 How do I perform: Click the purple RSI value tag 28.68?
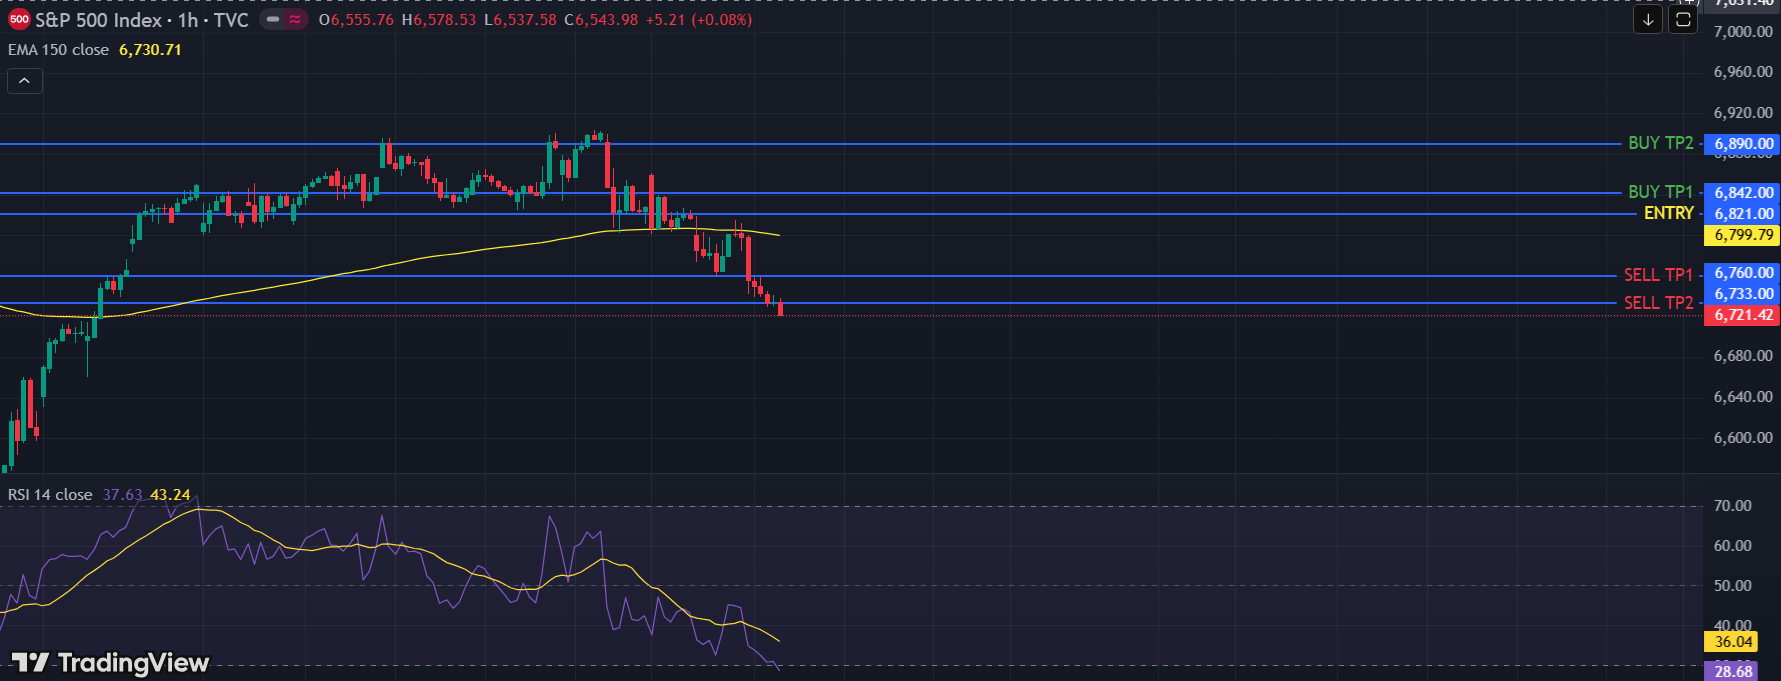1733,671
